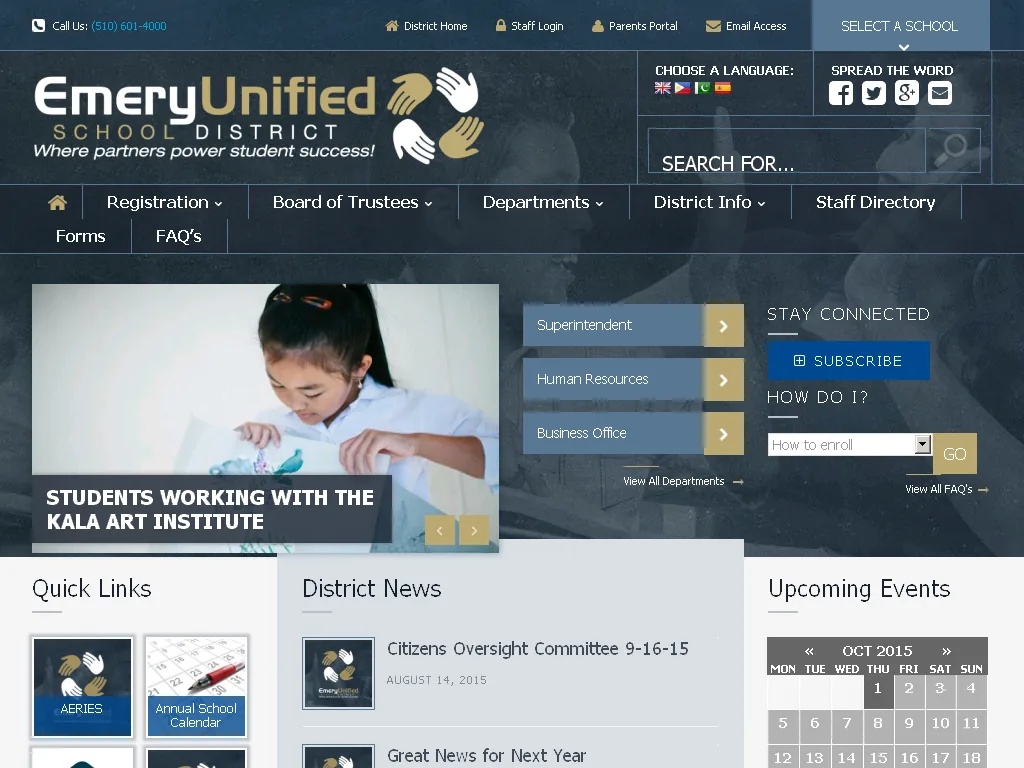Image resolution: width=1024 pixels, height=768 pixels.
Task: Open View All FAQ's link
Action: (x=946, y=489)
